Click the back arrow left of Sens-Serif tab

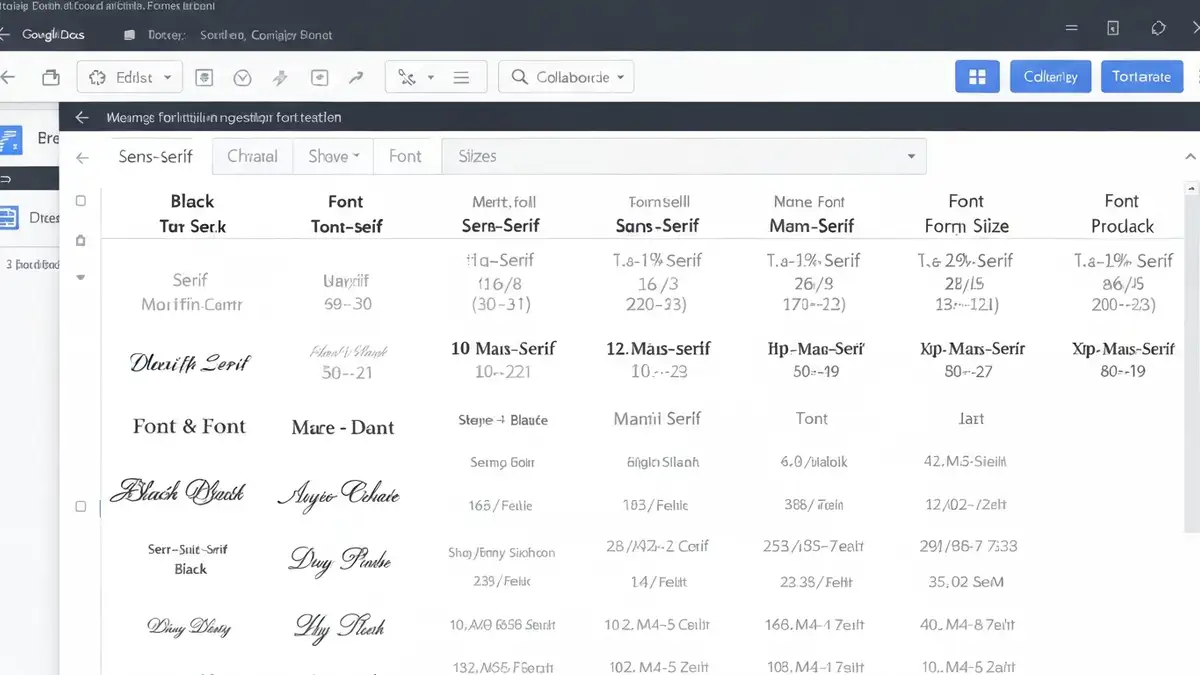pyautogui.click(x=82, y=157)
